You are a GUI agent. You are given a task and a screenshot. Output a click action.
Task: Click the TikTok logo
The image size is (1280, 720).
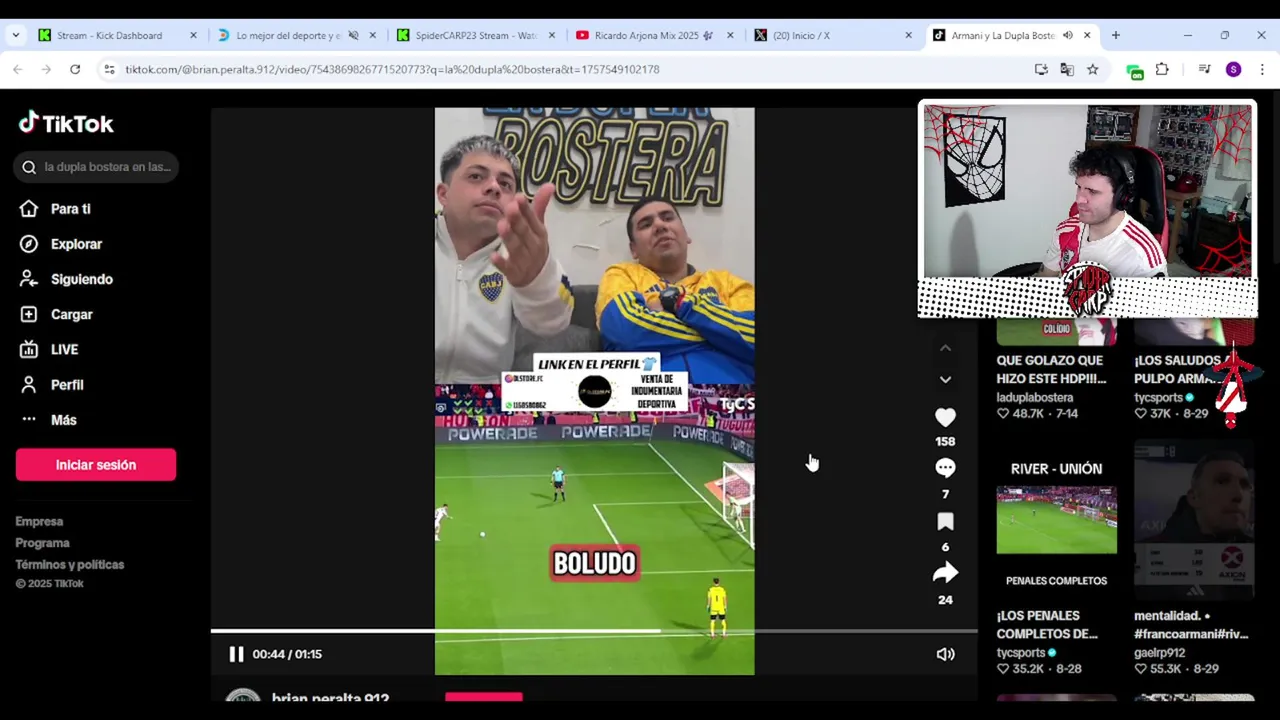66,123
